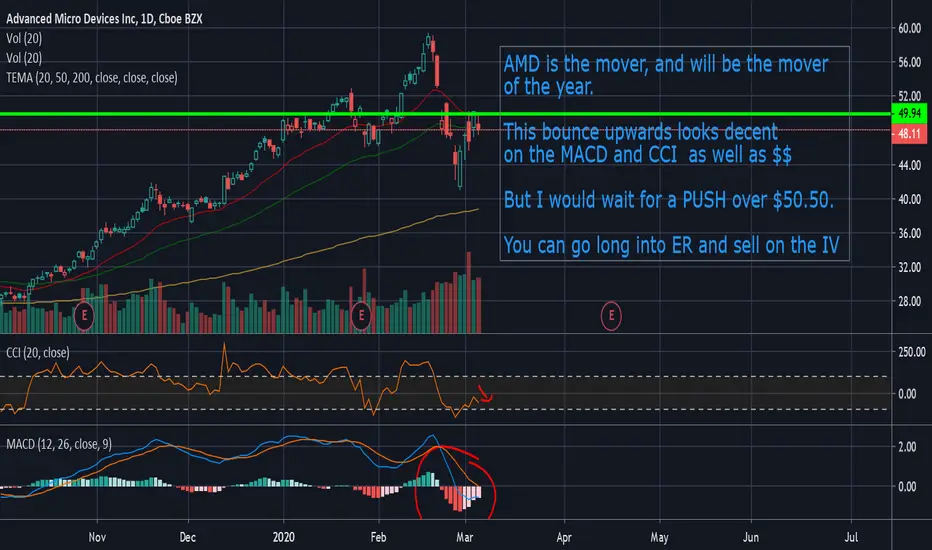Click the earnings marker near late January
This screenshot has height=550, width=932.
point(361,315)
